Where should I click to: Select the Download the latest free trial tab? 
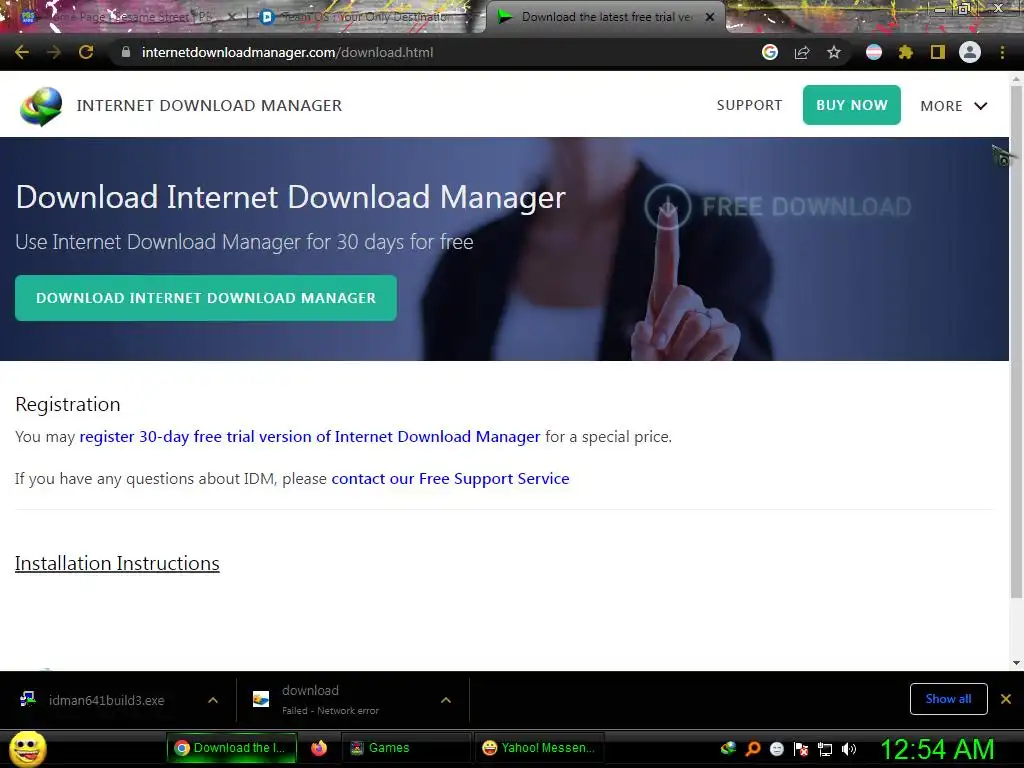606,17
